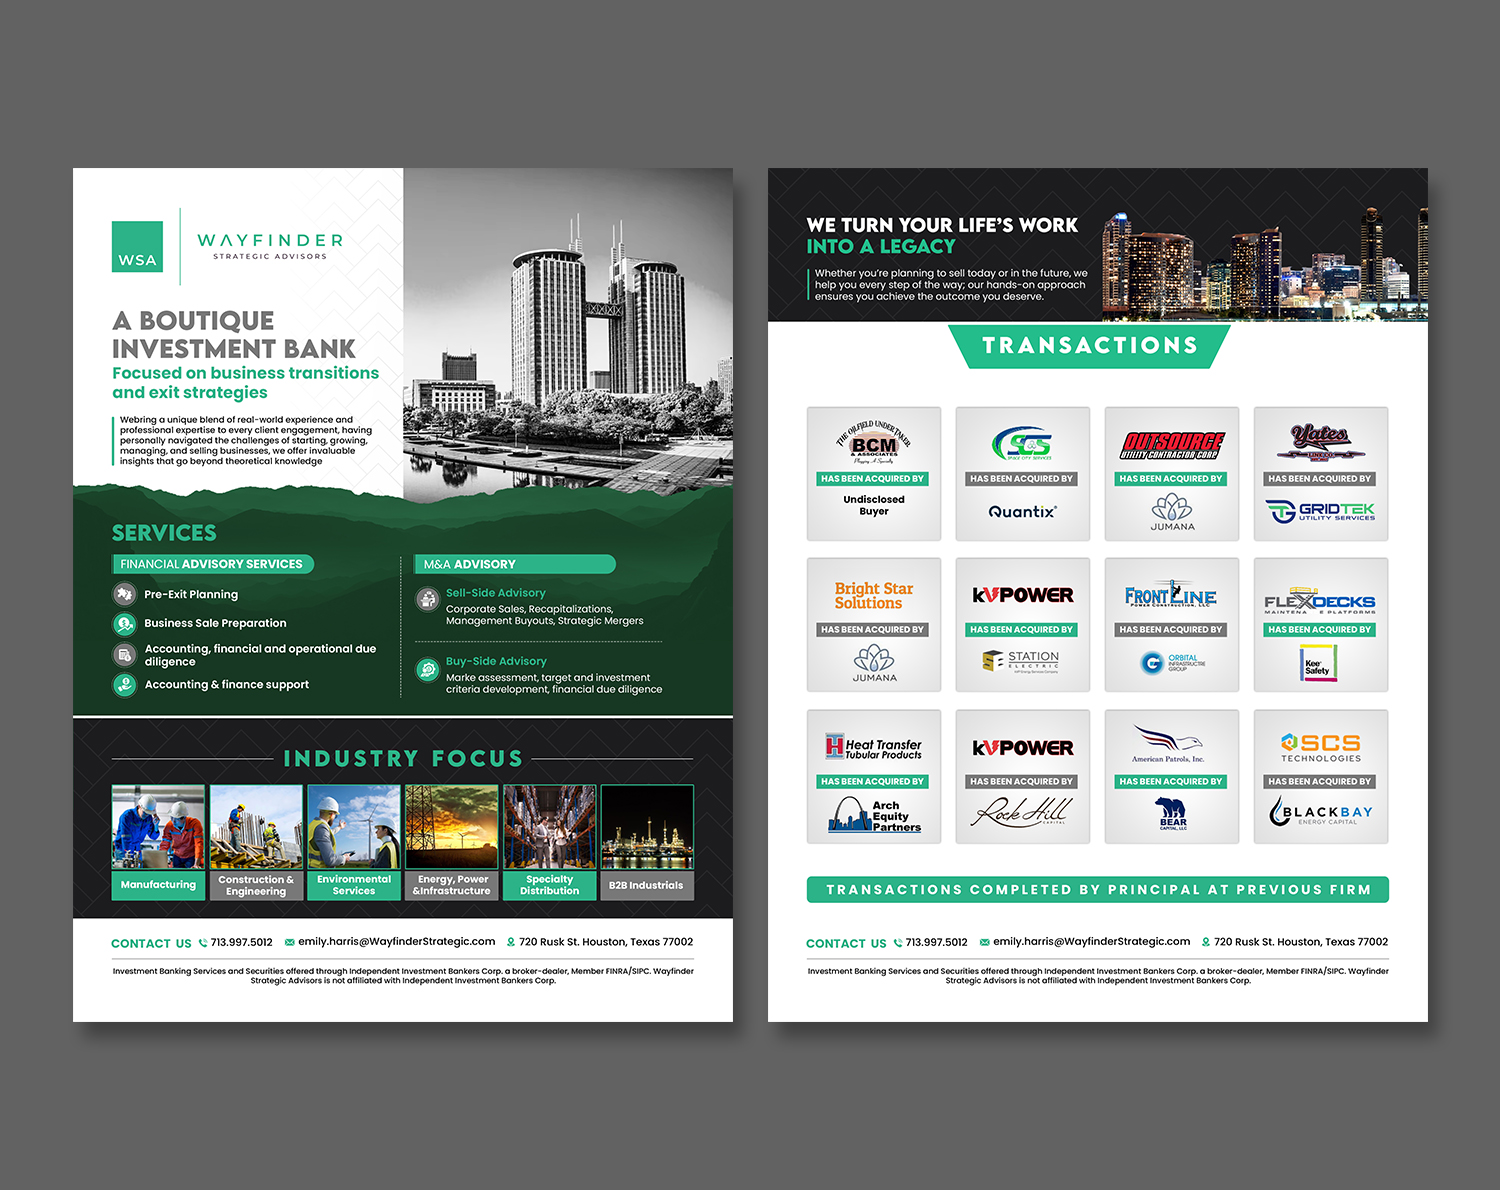
Task: Click the Frontline Power Construction logo
Action: point(1171,594)
